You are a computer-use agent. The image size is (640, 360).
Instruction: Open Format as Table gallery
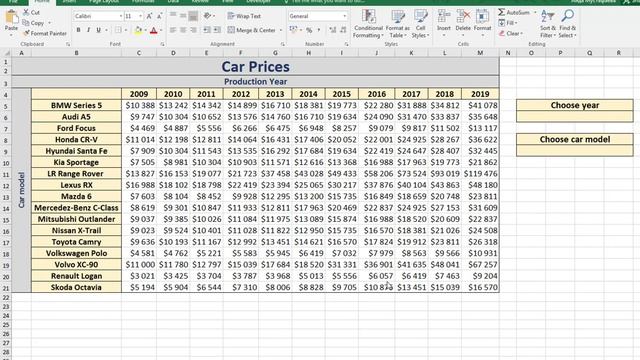coord(398,24)
